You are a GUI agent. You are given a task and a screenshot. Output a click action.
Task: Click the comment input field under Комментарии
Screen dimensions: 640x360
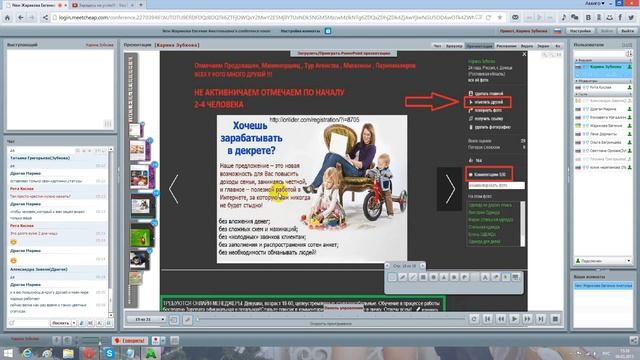(496, 185)
